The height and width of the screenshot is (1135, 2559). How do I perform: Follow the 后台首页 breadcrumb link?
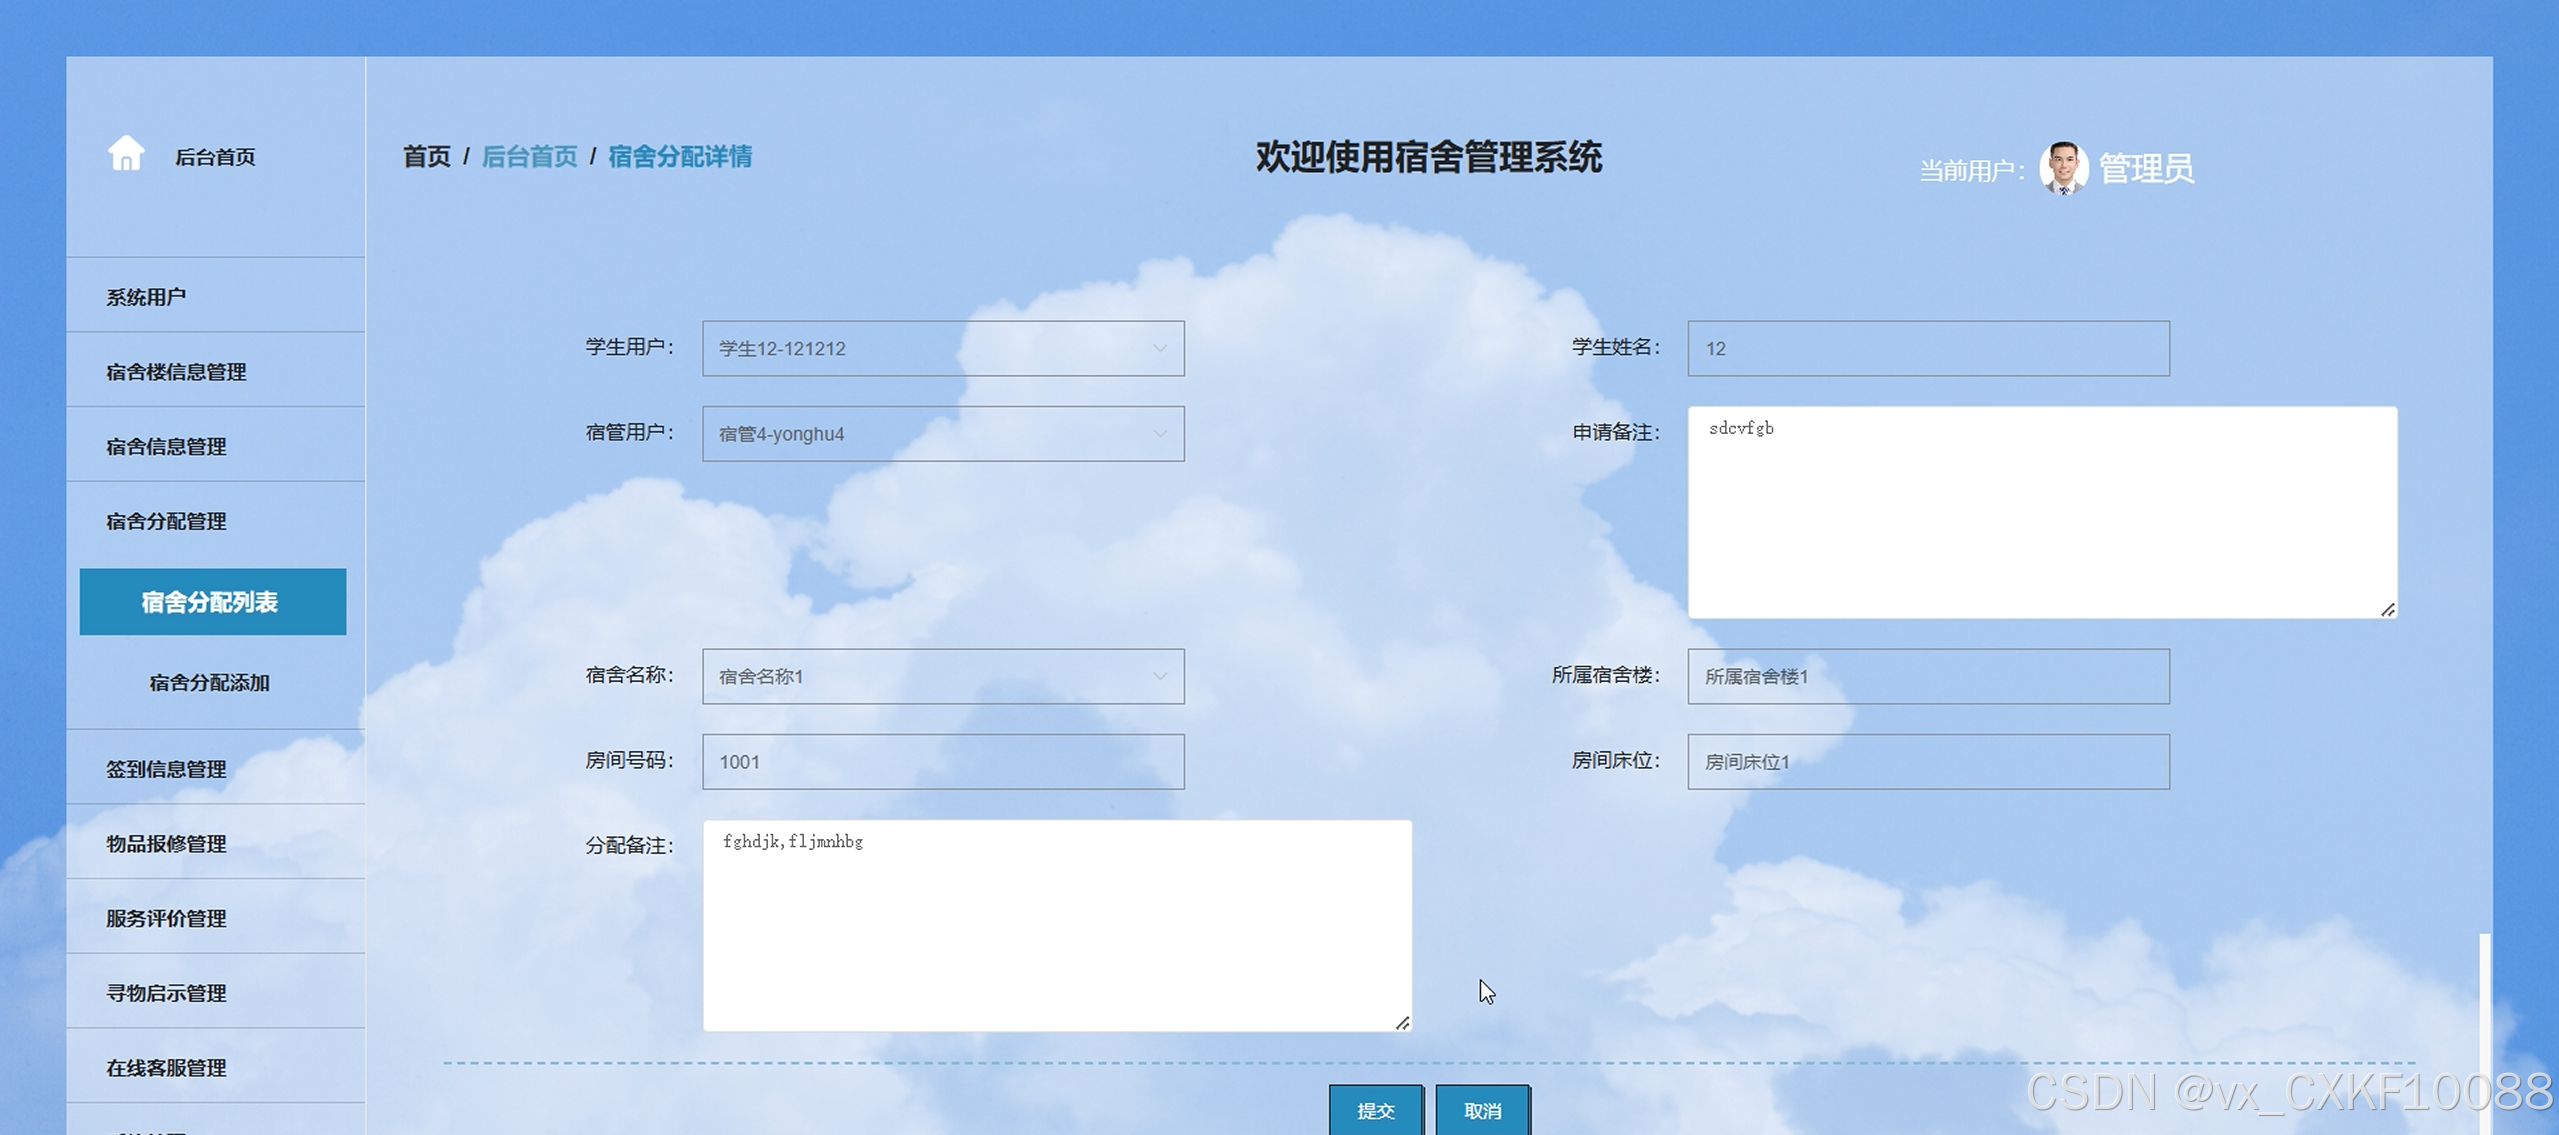click(x=529, y=157)
